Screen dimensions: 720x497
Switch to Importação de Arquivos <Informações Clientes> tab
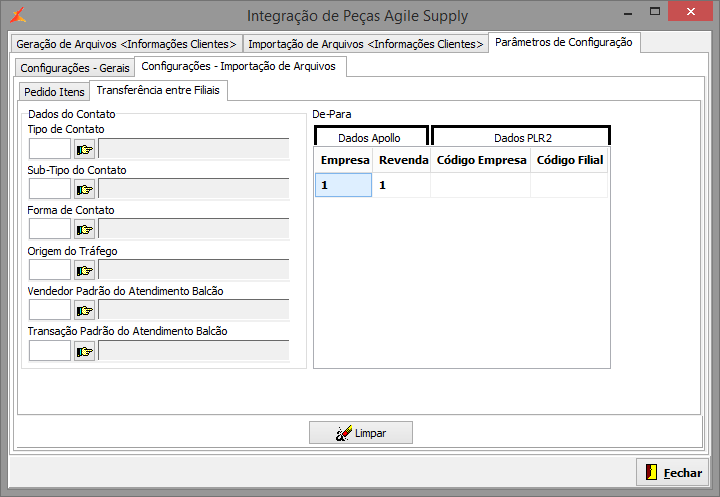[x=366, y=44]
